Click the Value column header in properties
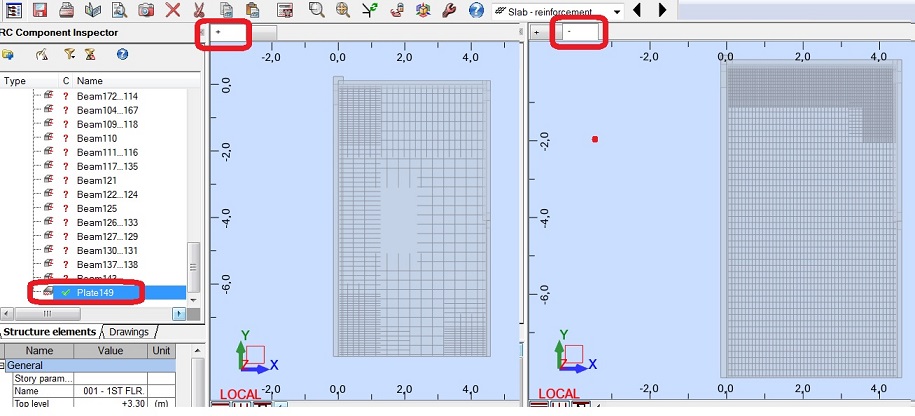The image size is (915, 416). click(110, 351)
